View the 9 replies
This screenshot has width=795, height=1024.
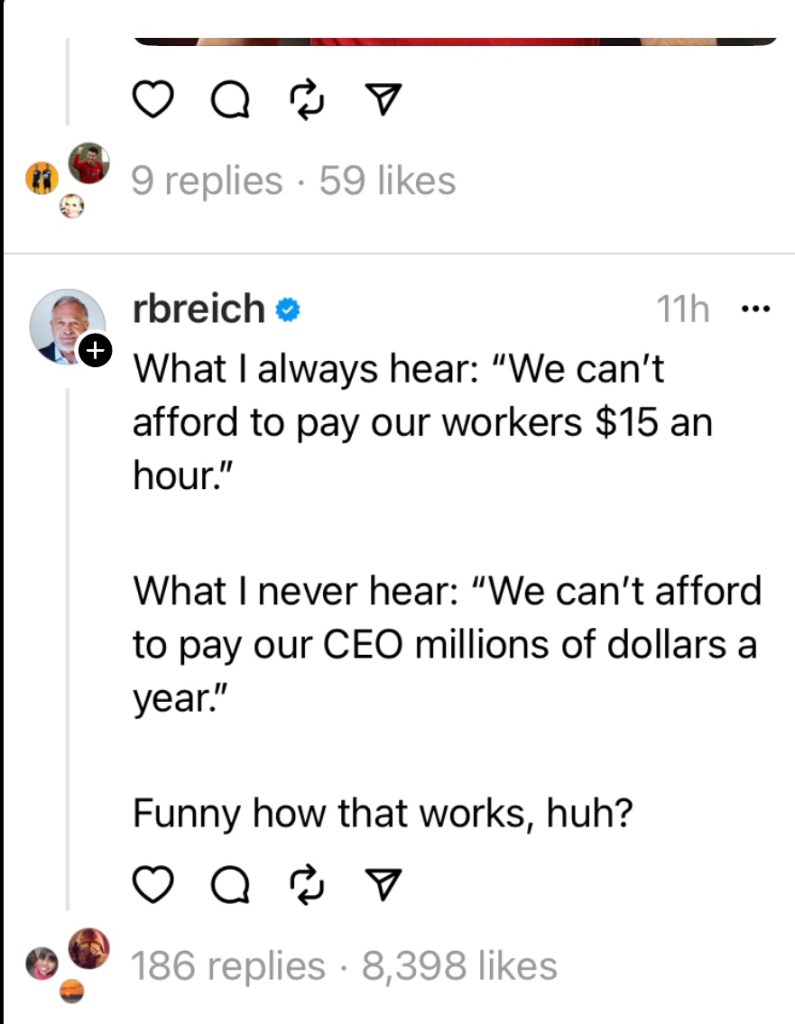207,181
